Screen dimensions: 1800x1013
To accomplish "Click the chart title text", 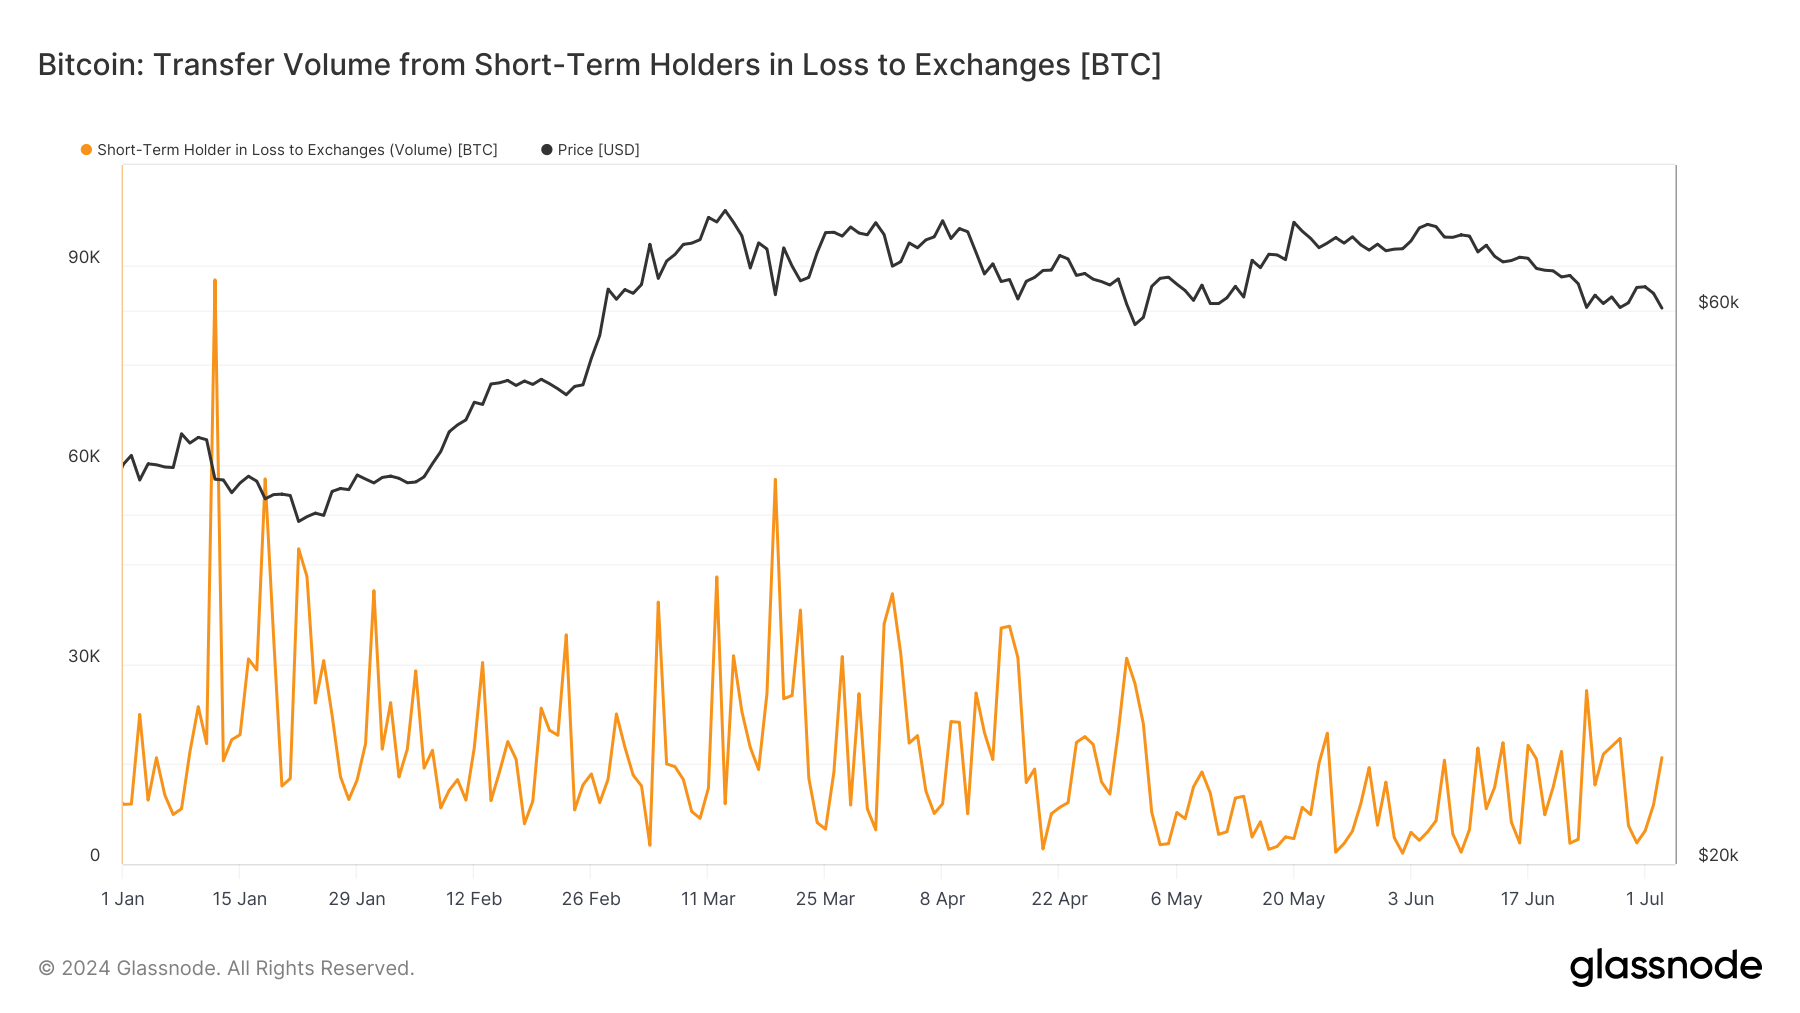I will coord(599,65).
